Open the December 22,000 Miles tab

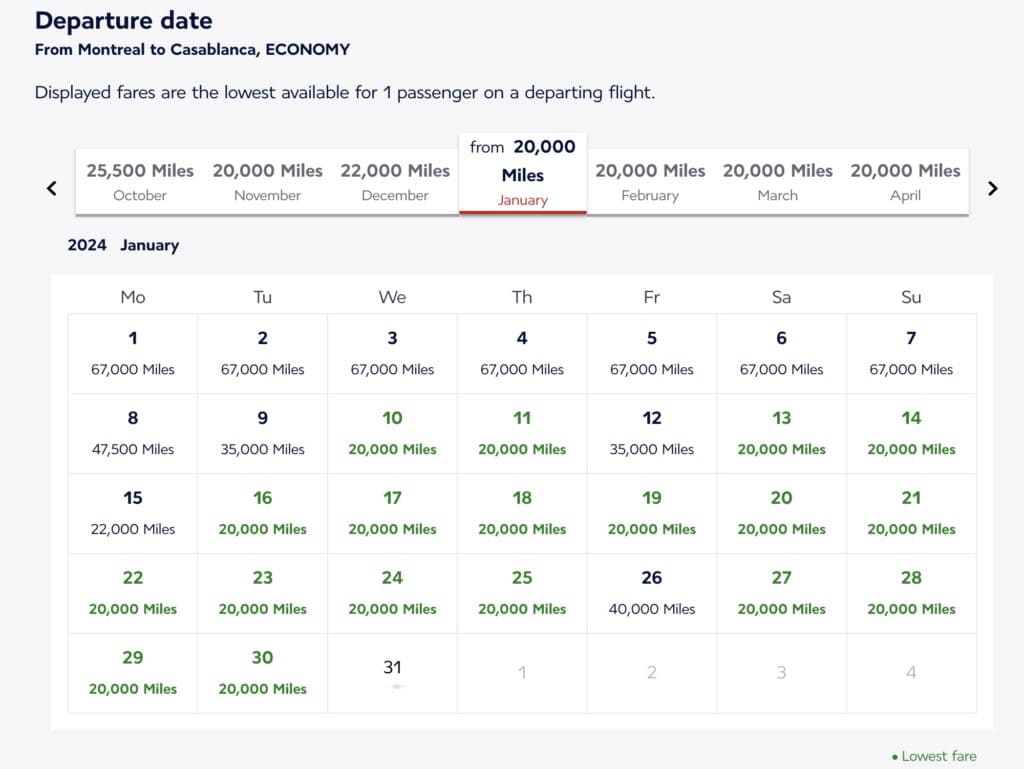[395, 181]
